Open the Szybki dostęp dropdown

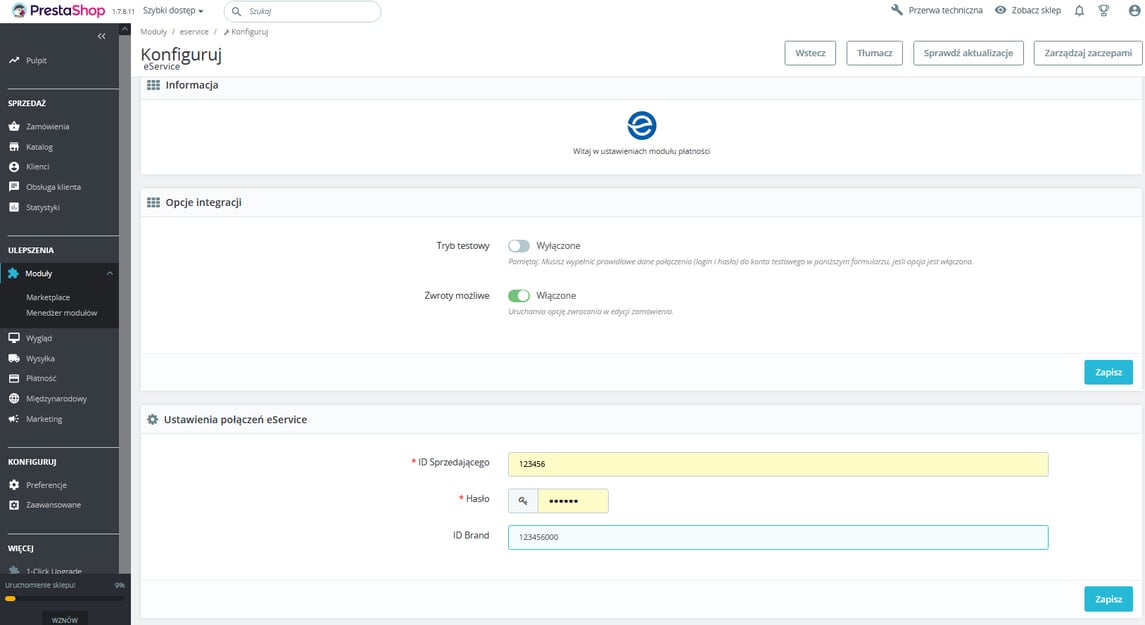pos(173,11)
